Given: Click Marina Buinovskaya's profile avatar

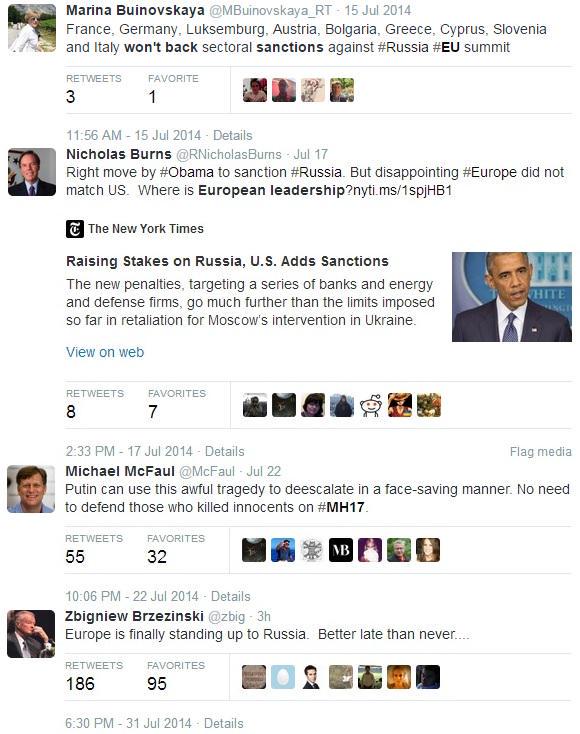Looking at the screenshot, I should point(32,28).
